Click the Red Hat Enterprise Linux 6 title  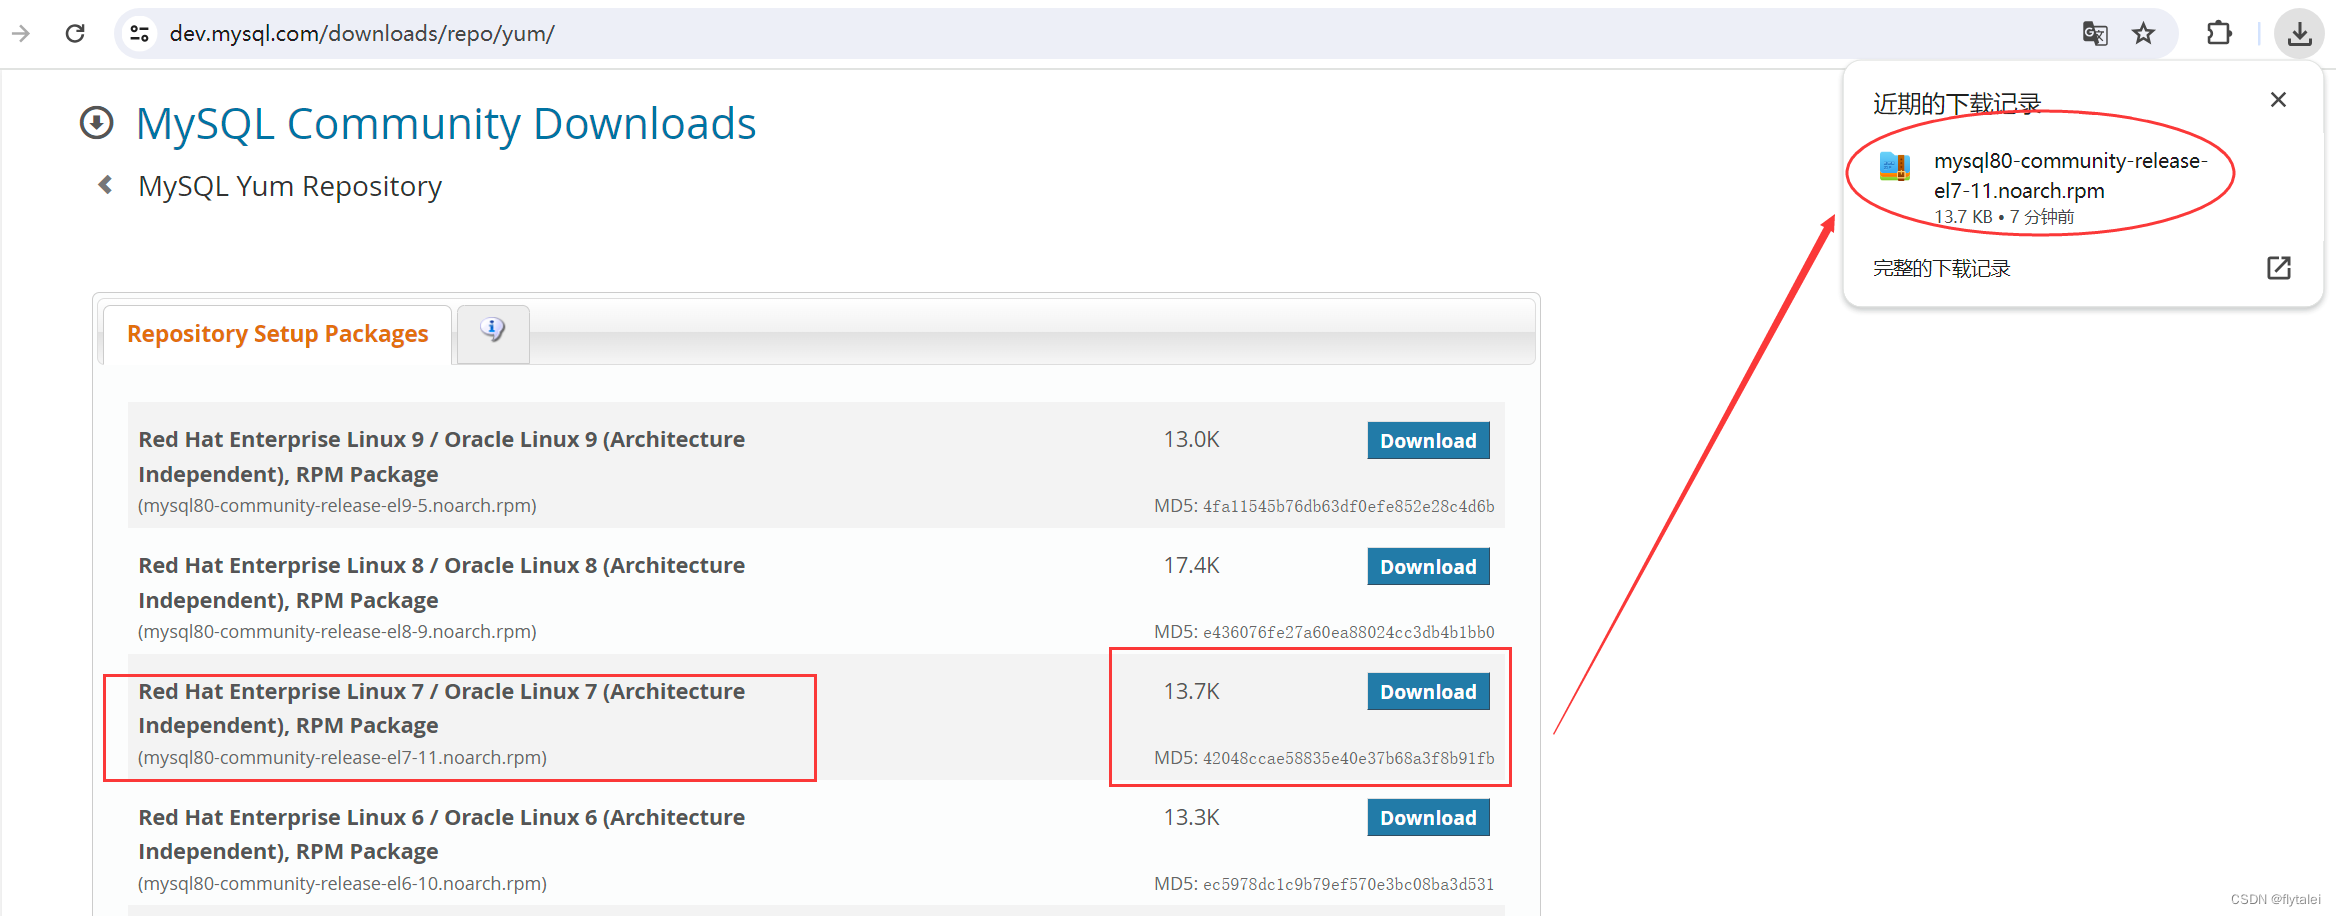(441, 834)
